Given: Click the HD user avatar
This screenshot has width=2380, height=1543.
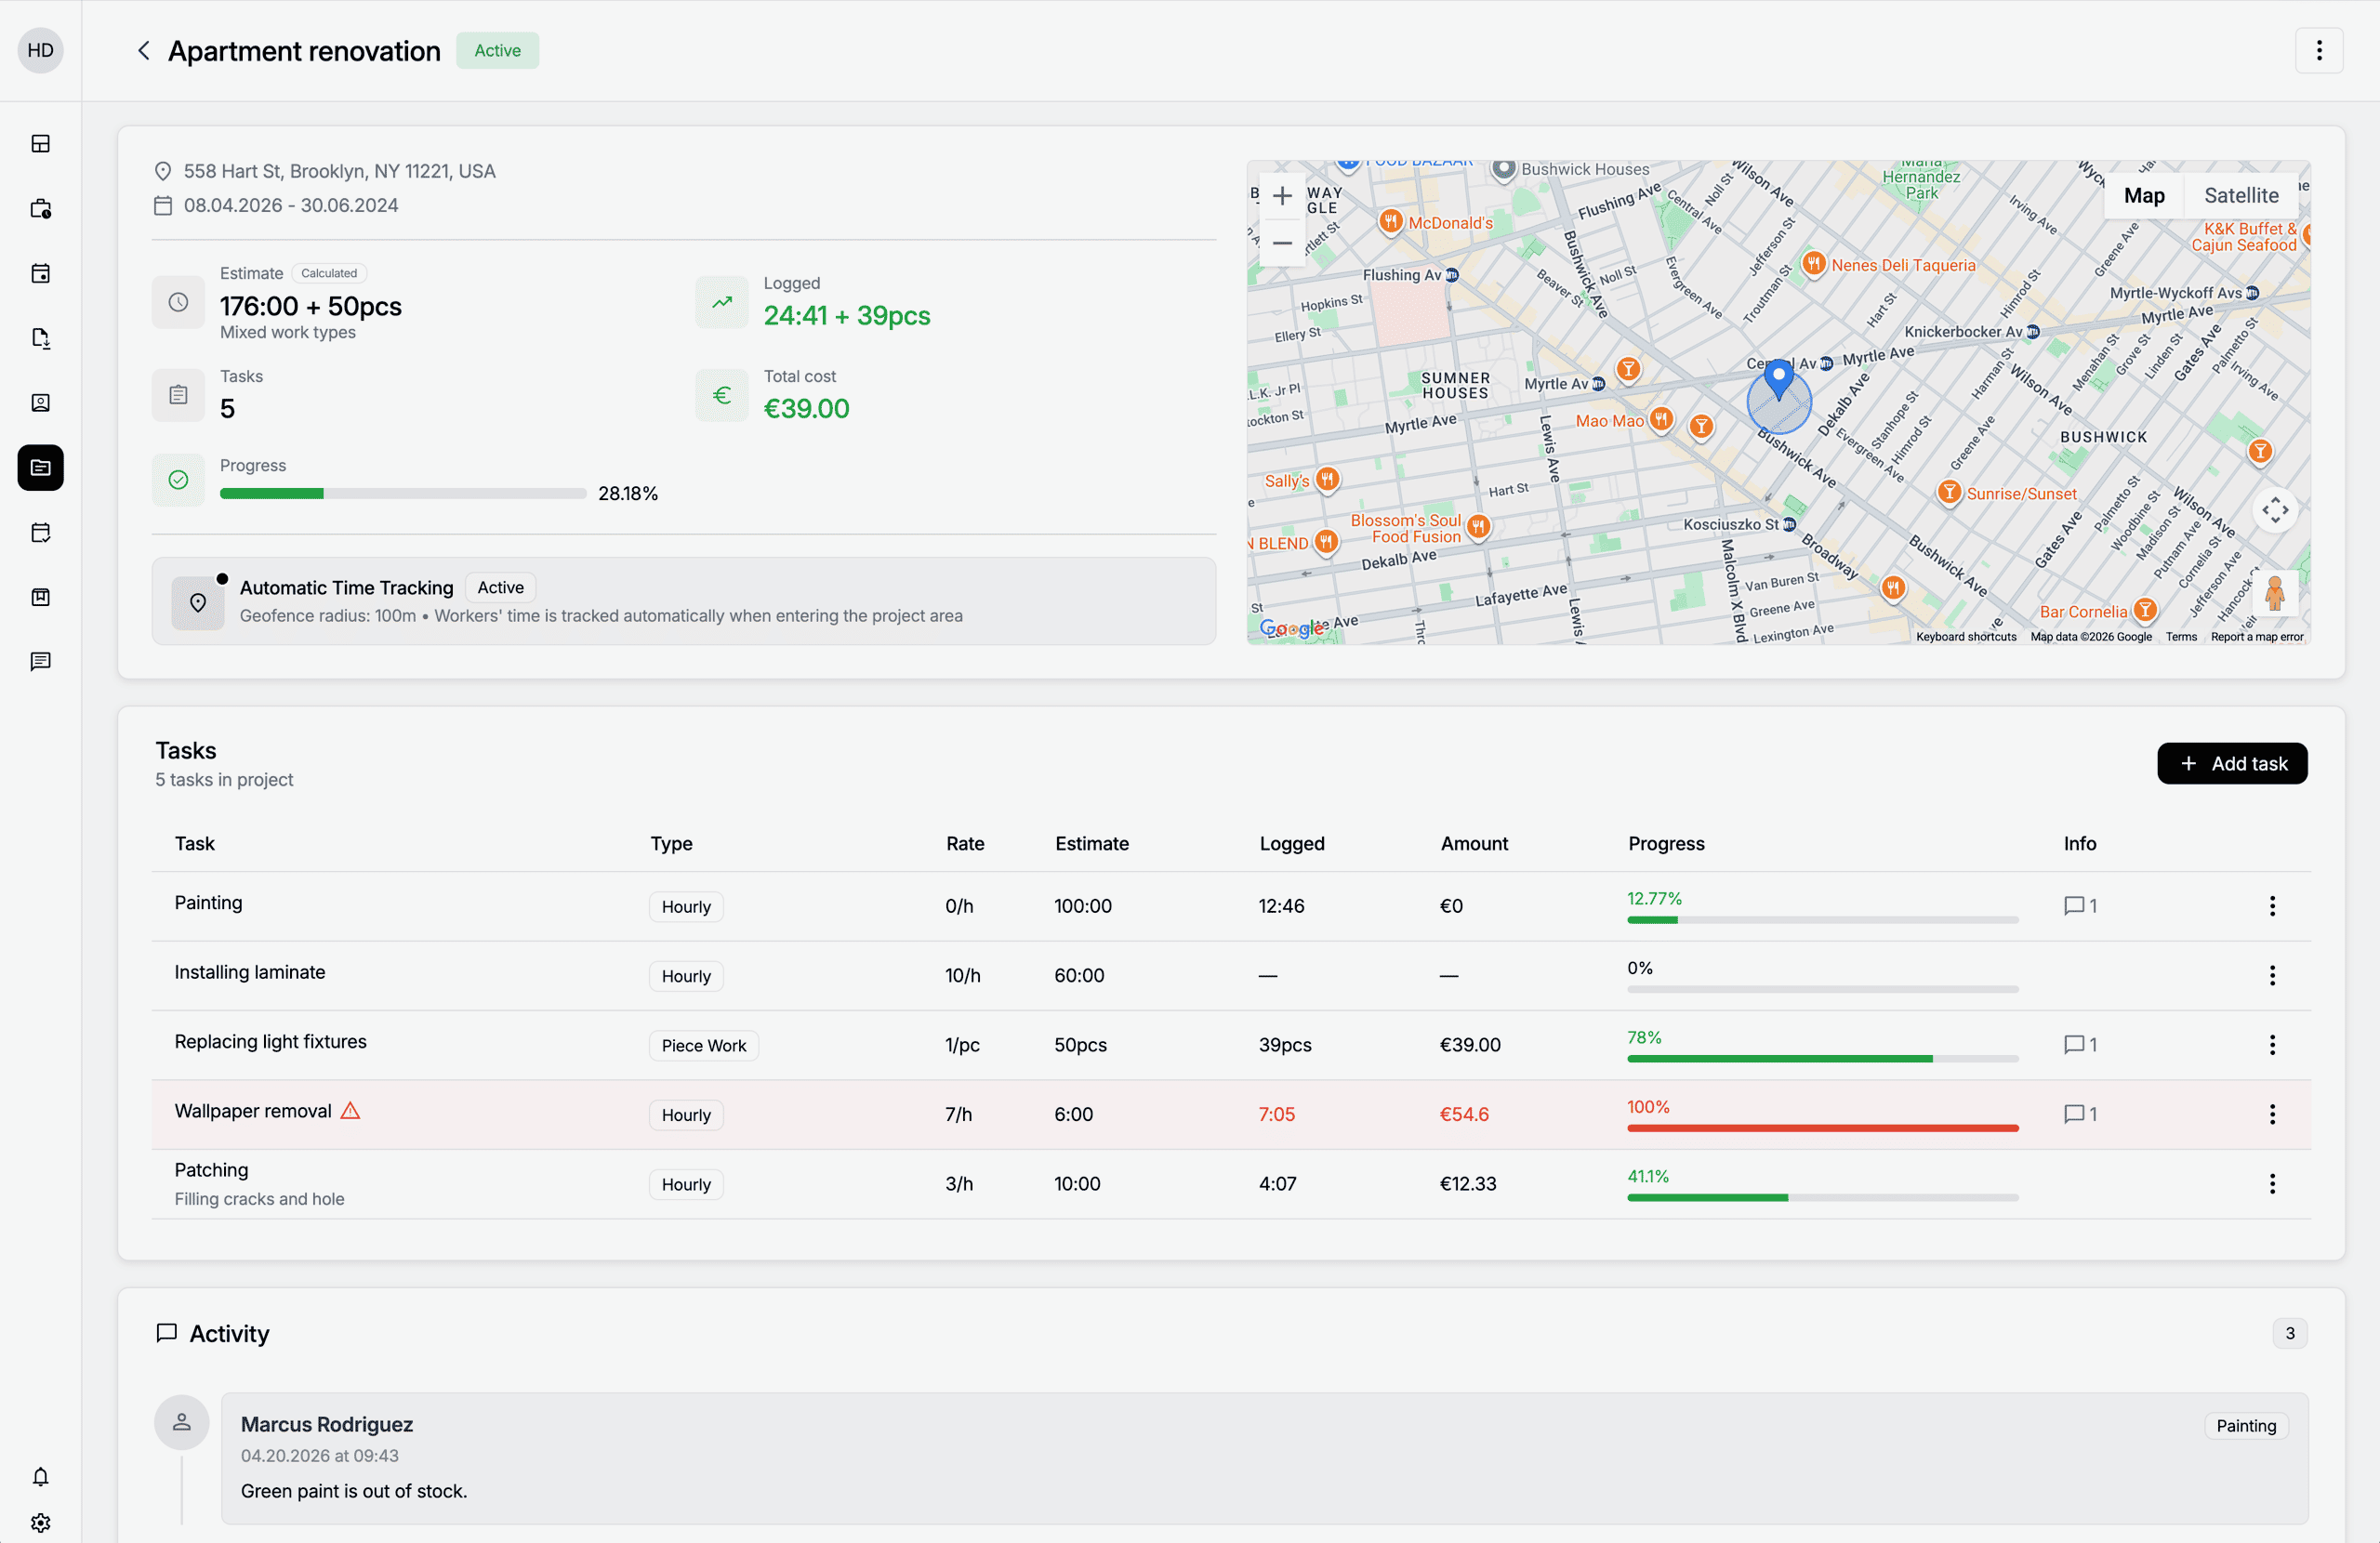Looking at the screenshot, I should pyautogui.click(x=41, y=51).
